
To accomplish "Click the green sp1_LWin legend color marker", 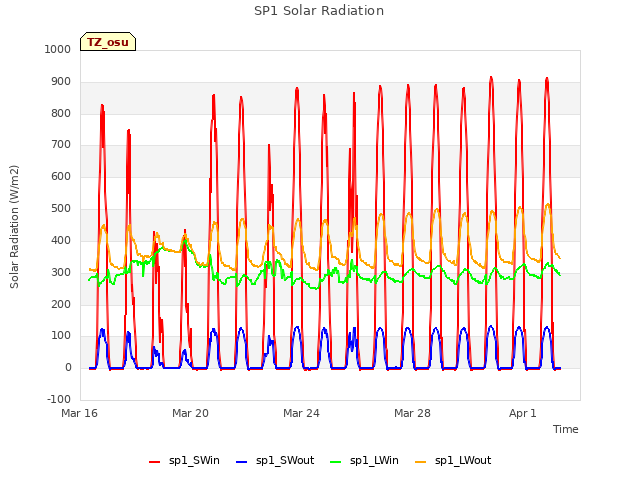I will (x=336, y=462).
